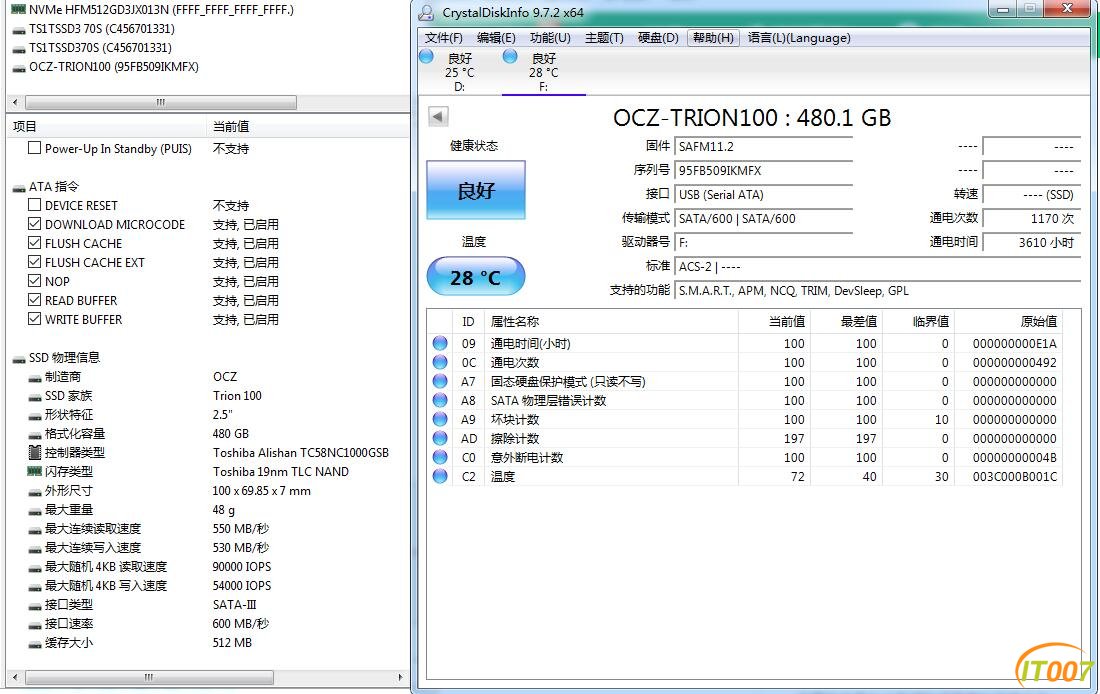The height and width of the screenshot is (694, 1100).
Task: Click the 最大重量 row icon
Action: click(34, 510)
